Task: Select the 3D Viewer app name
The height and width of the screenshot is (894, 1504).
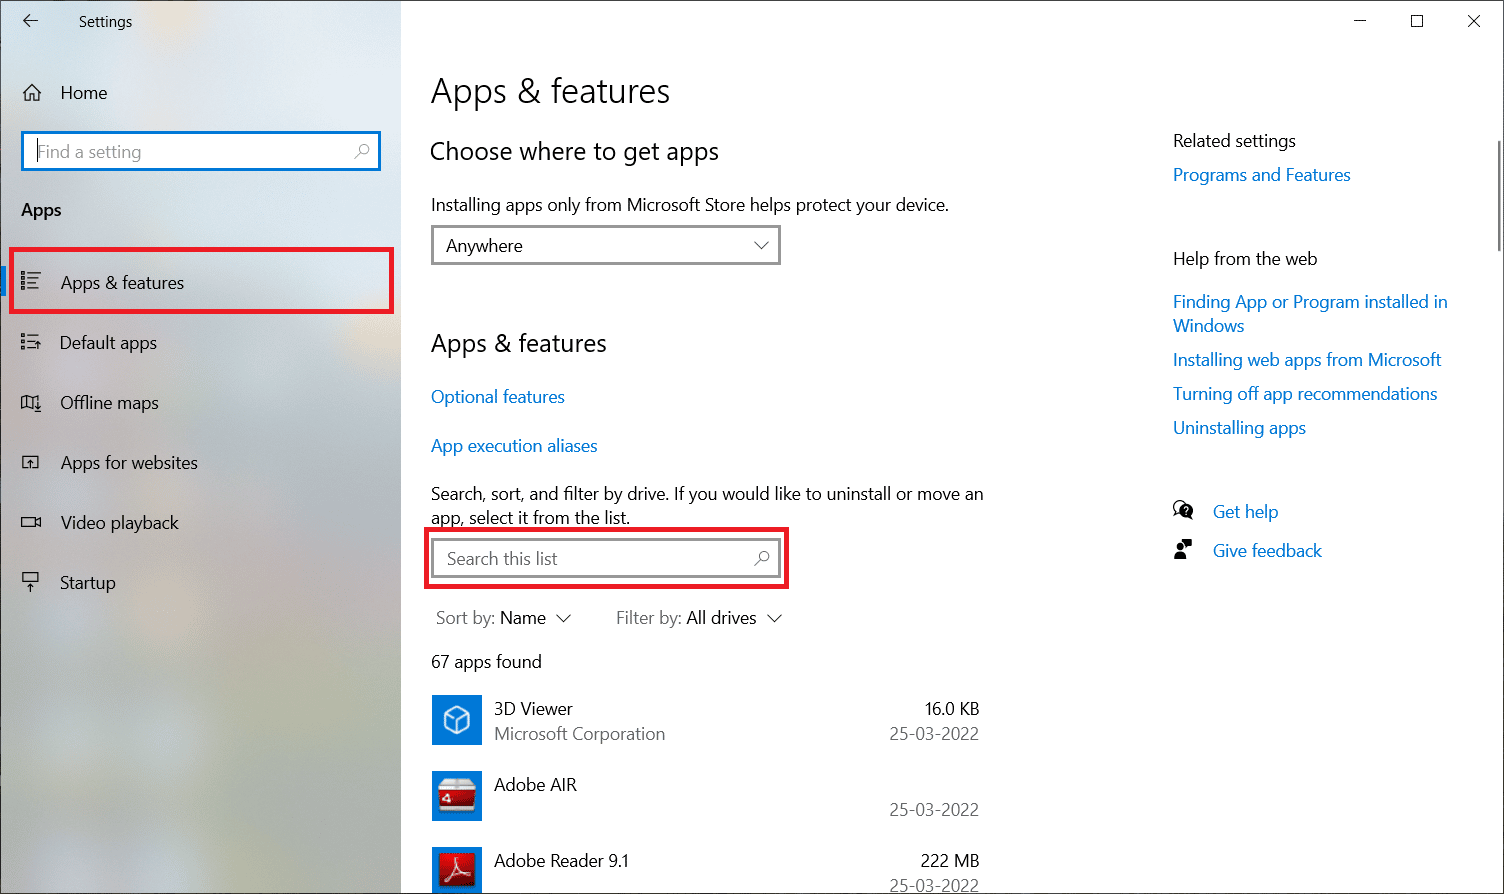Action: coord(533,709)
